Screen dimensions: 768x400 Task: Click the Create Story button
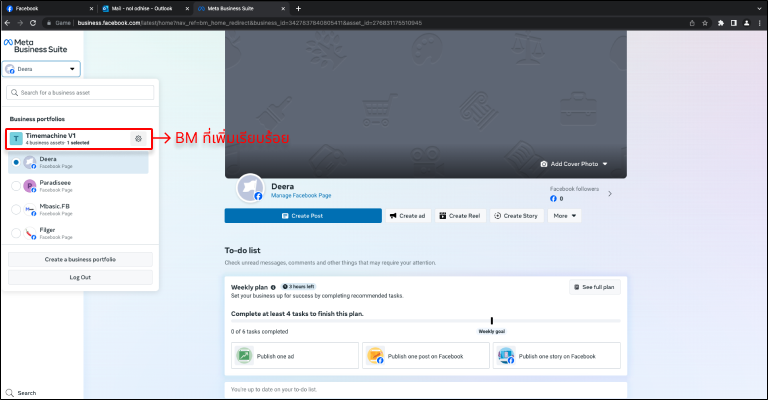click(516, 216)
